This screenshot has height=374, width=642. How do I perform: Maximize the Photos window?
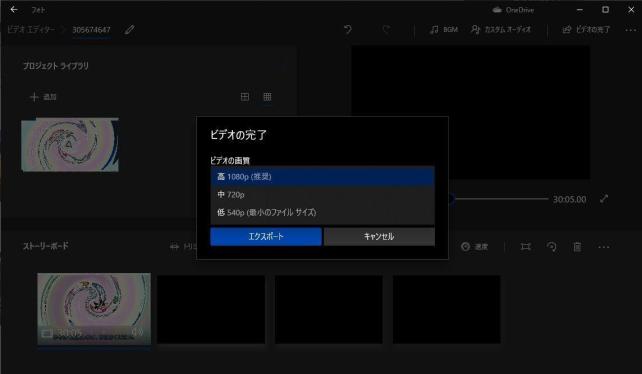(605, 9)
